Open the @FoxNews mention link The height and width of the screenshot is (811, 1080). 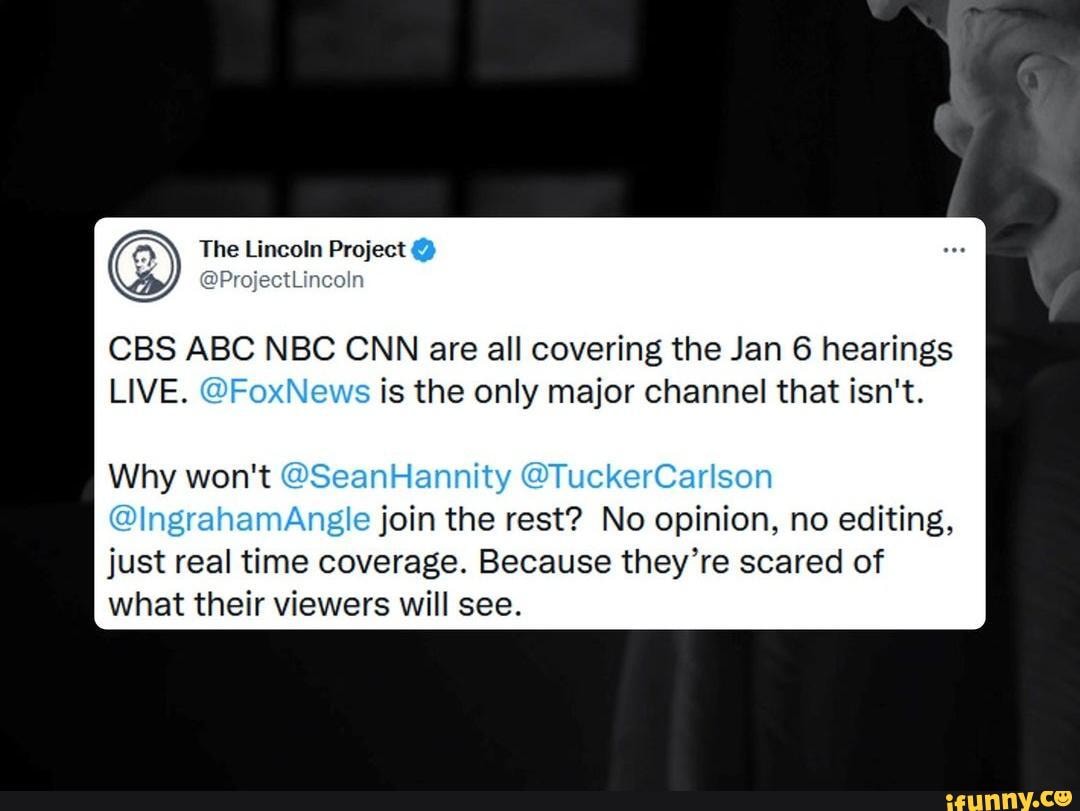(x=284, y=392)
